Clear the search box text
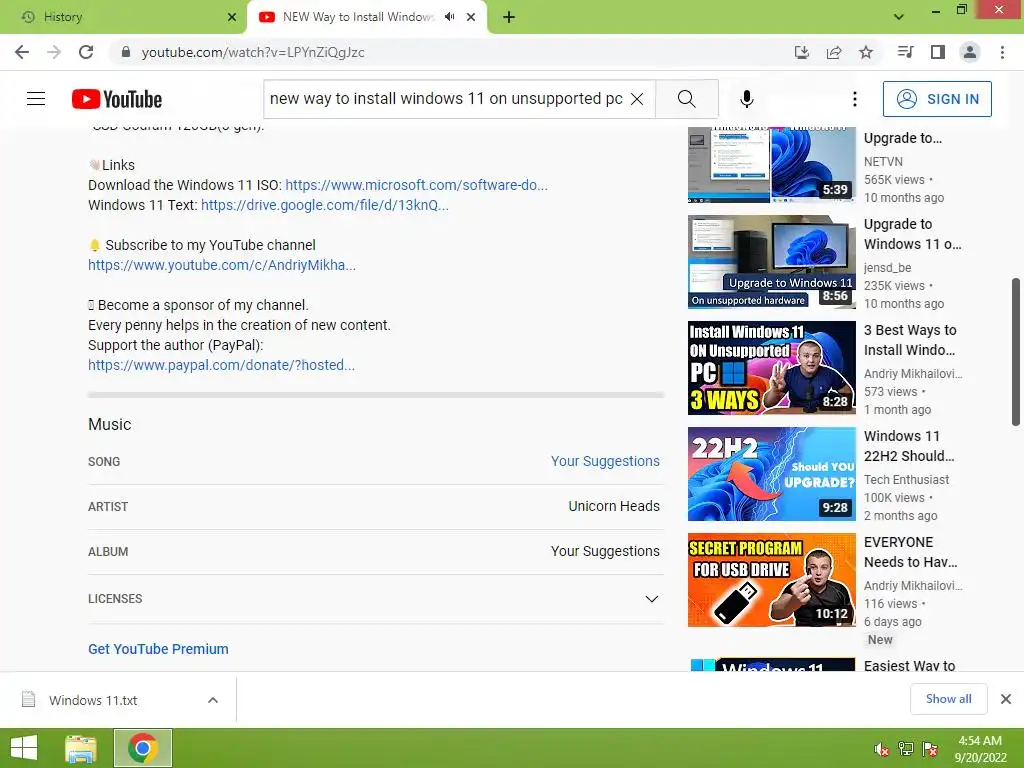Viewport: 1024px width, 768px height. click(637, 99)
